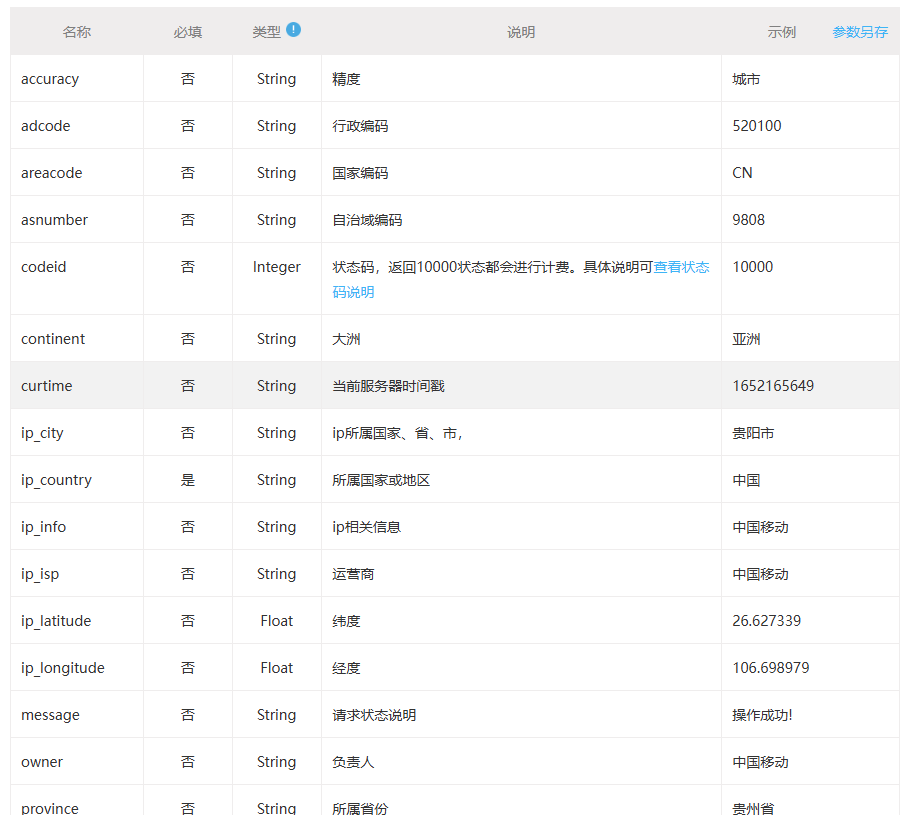911x815 pixels.
Task: Click the description 纬度
Action: pos(346,622)
